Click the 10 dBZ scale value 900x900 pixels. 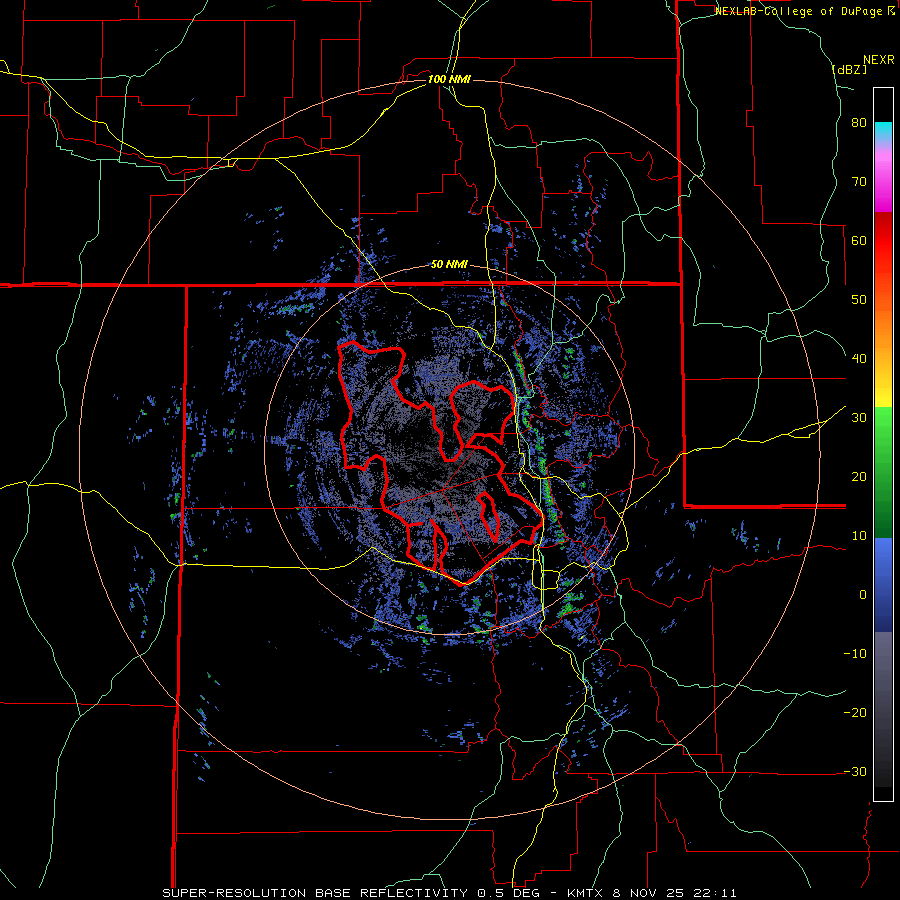[x=859, y=536]
